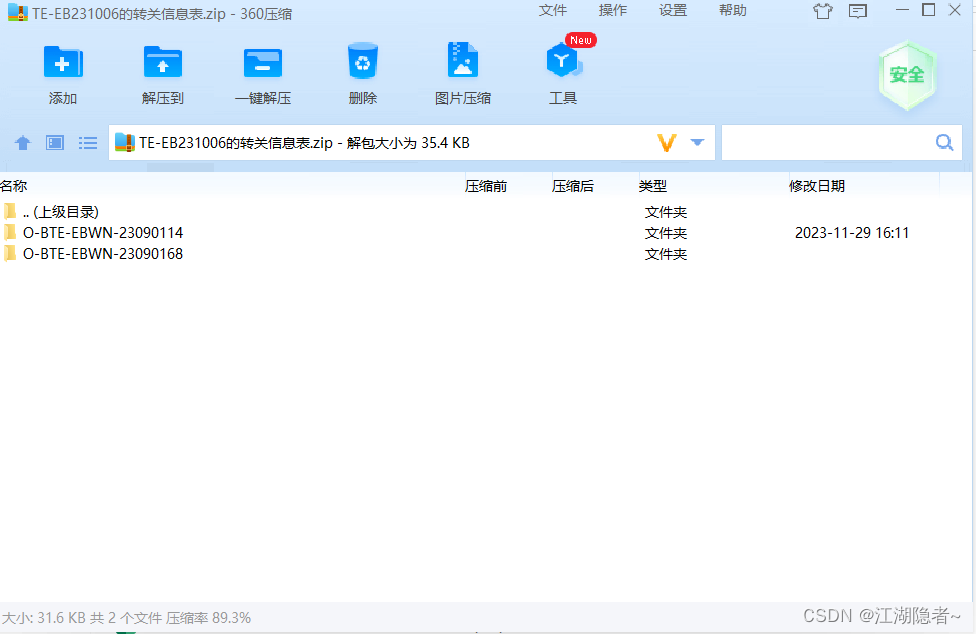Viewport: 976px width, 634px height.
Task: Sort by the 压缩后 column header
Action: coord(573,186)
